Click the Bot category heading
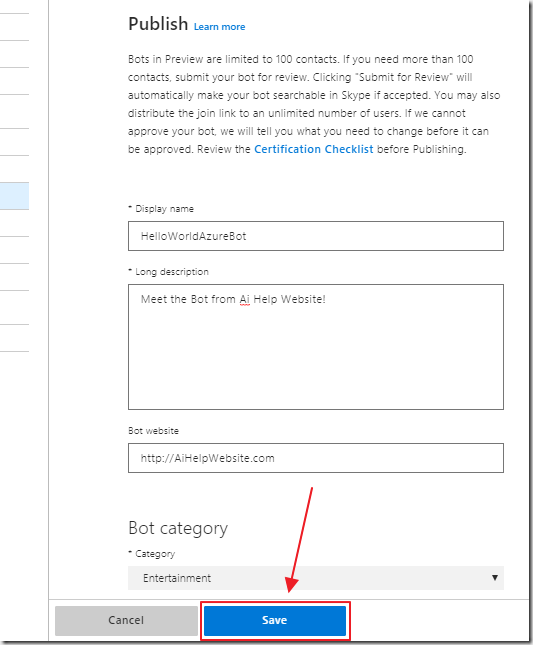The height and width of the screenshot is (645, 533). click(178, 528)
